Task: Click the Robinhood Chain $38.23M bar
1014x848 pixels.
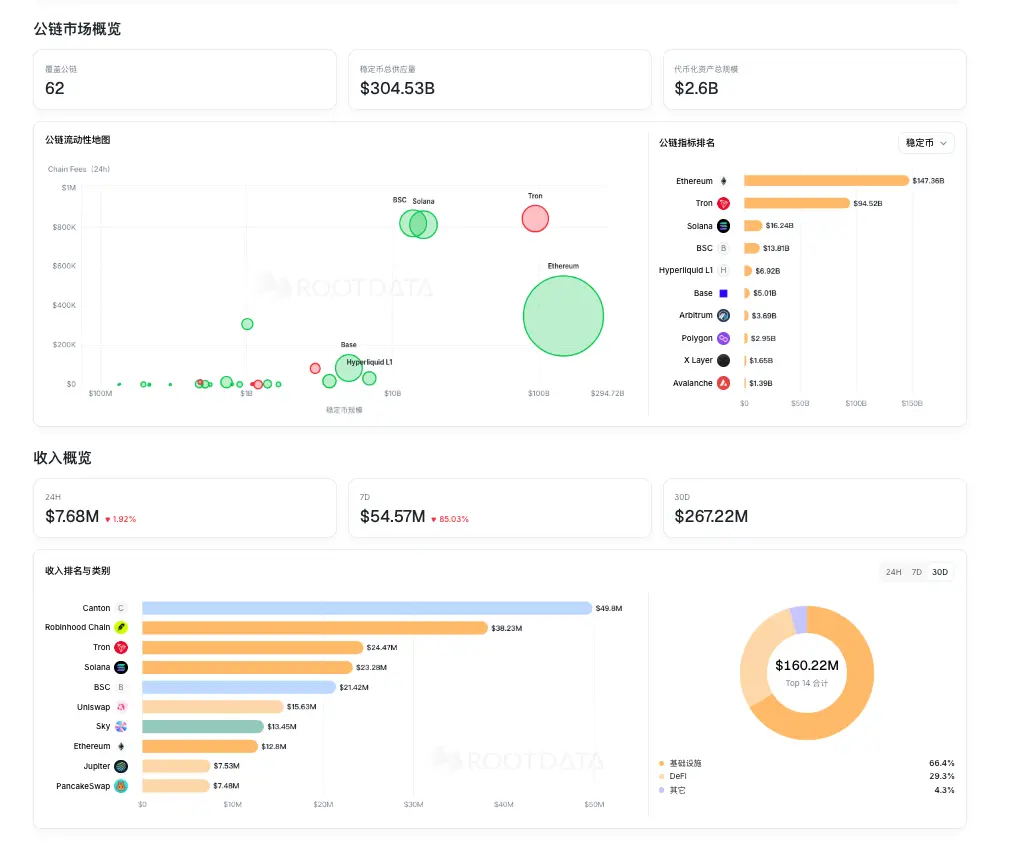Action: (315, 628)
